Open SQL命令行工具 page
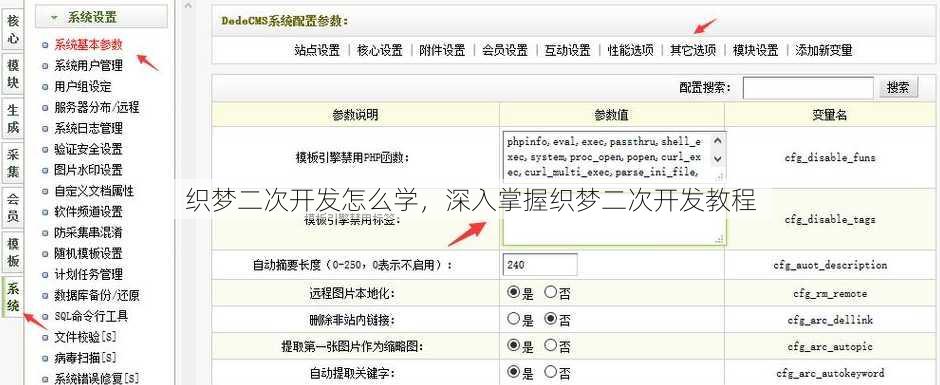The width and height of the screenshot is (940, 385). 91,315
